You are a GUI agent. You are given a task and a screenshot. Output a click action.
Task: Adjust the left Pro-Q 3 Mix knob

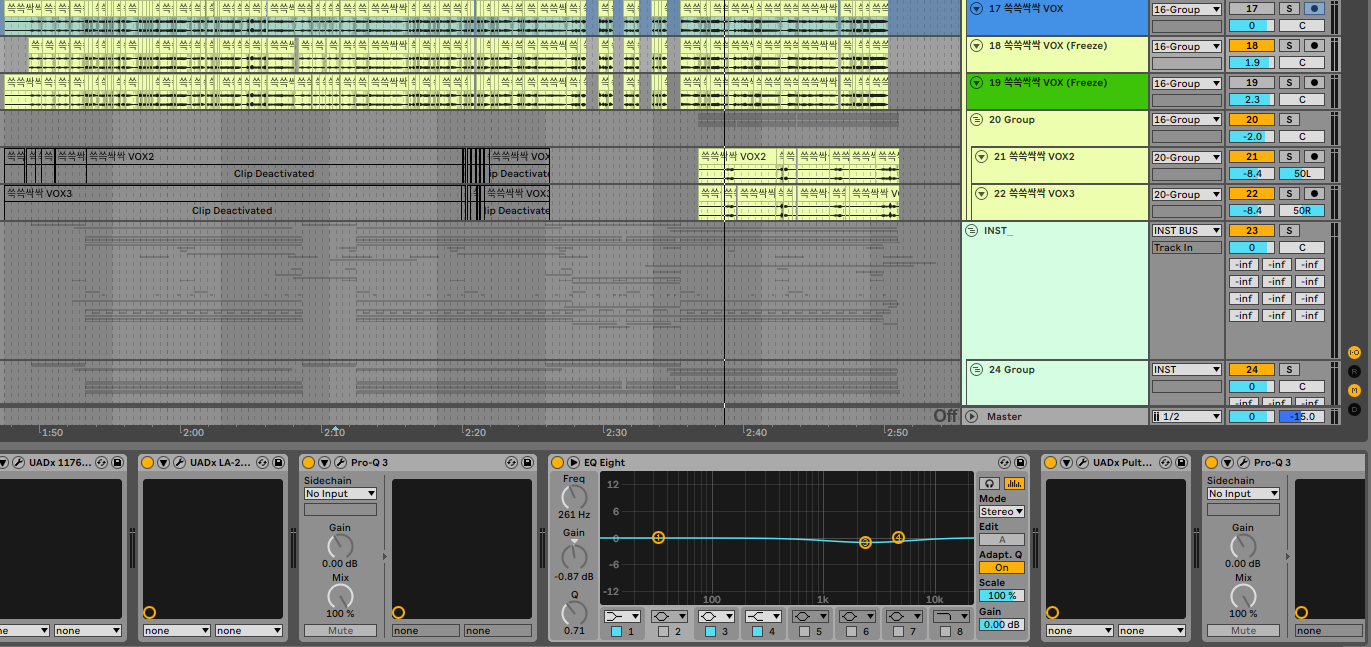coord(340,595)
